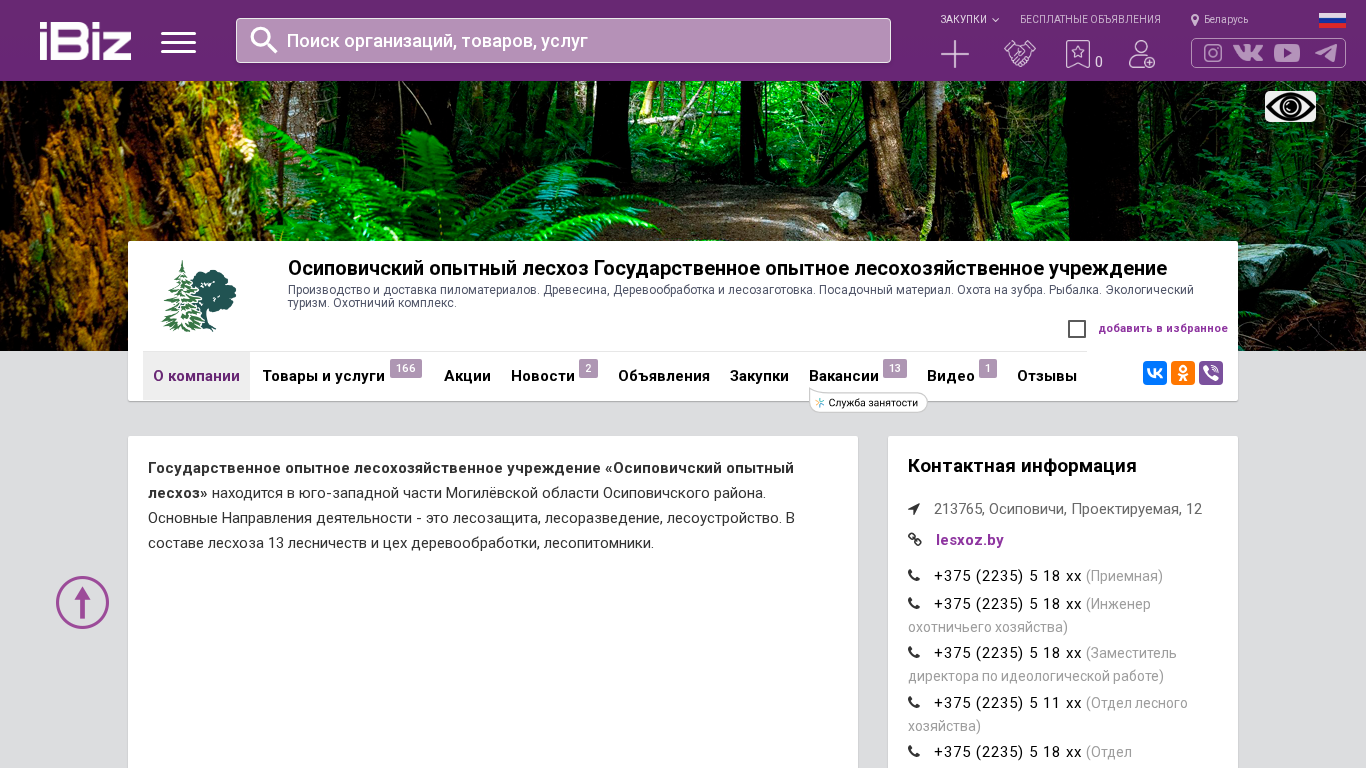The width and height of the screenshot is (1366, 768).
Task: Open the hamburger menu
Action: click(178, 42)
